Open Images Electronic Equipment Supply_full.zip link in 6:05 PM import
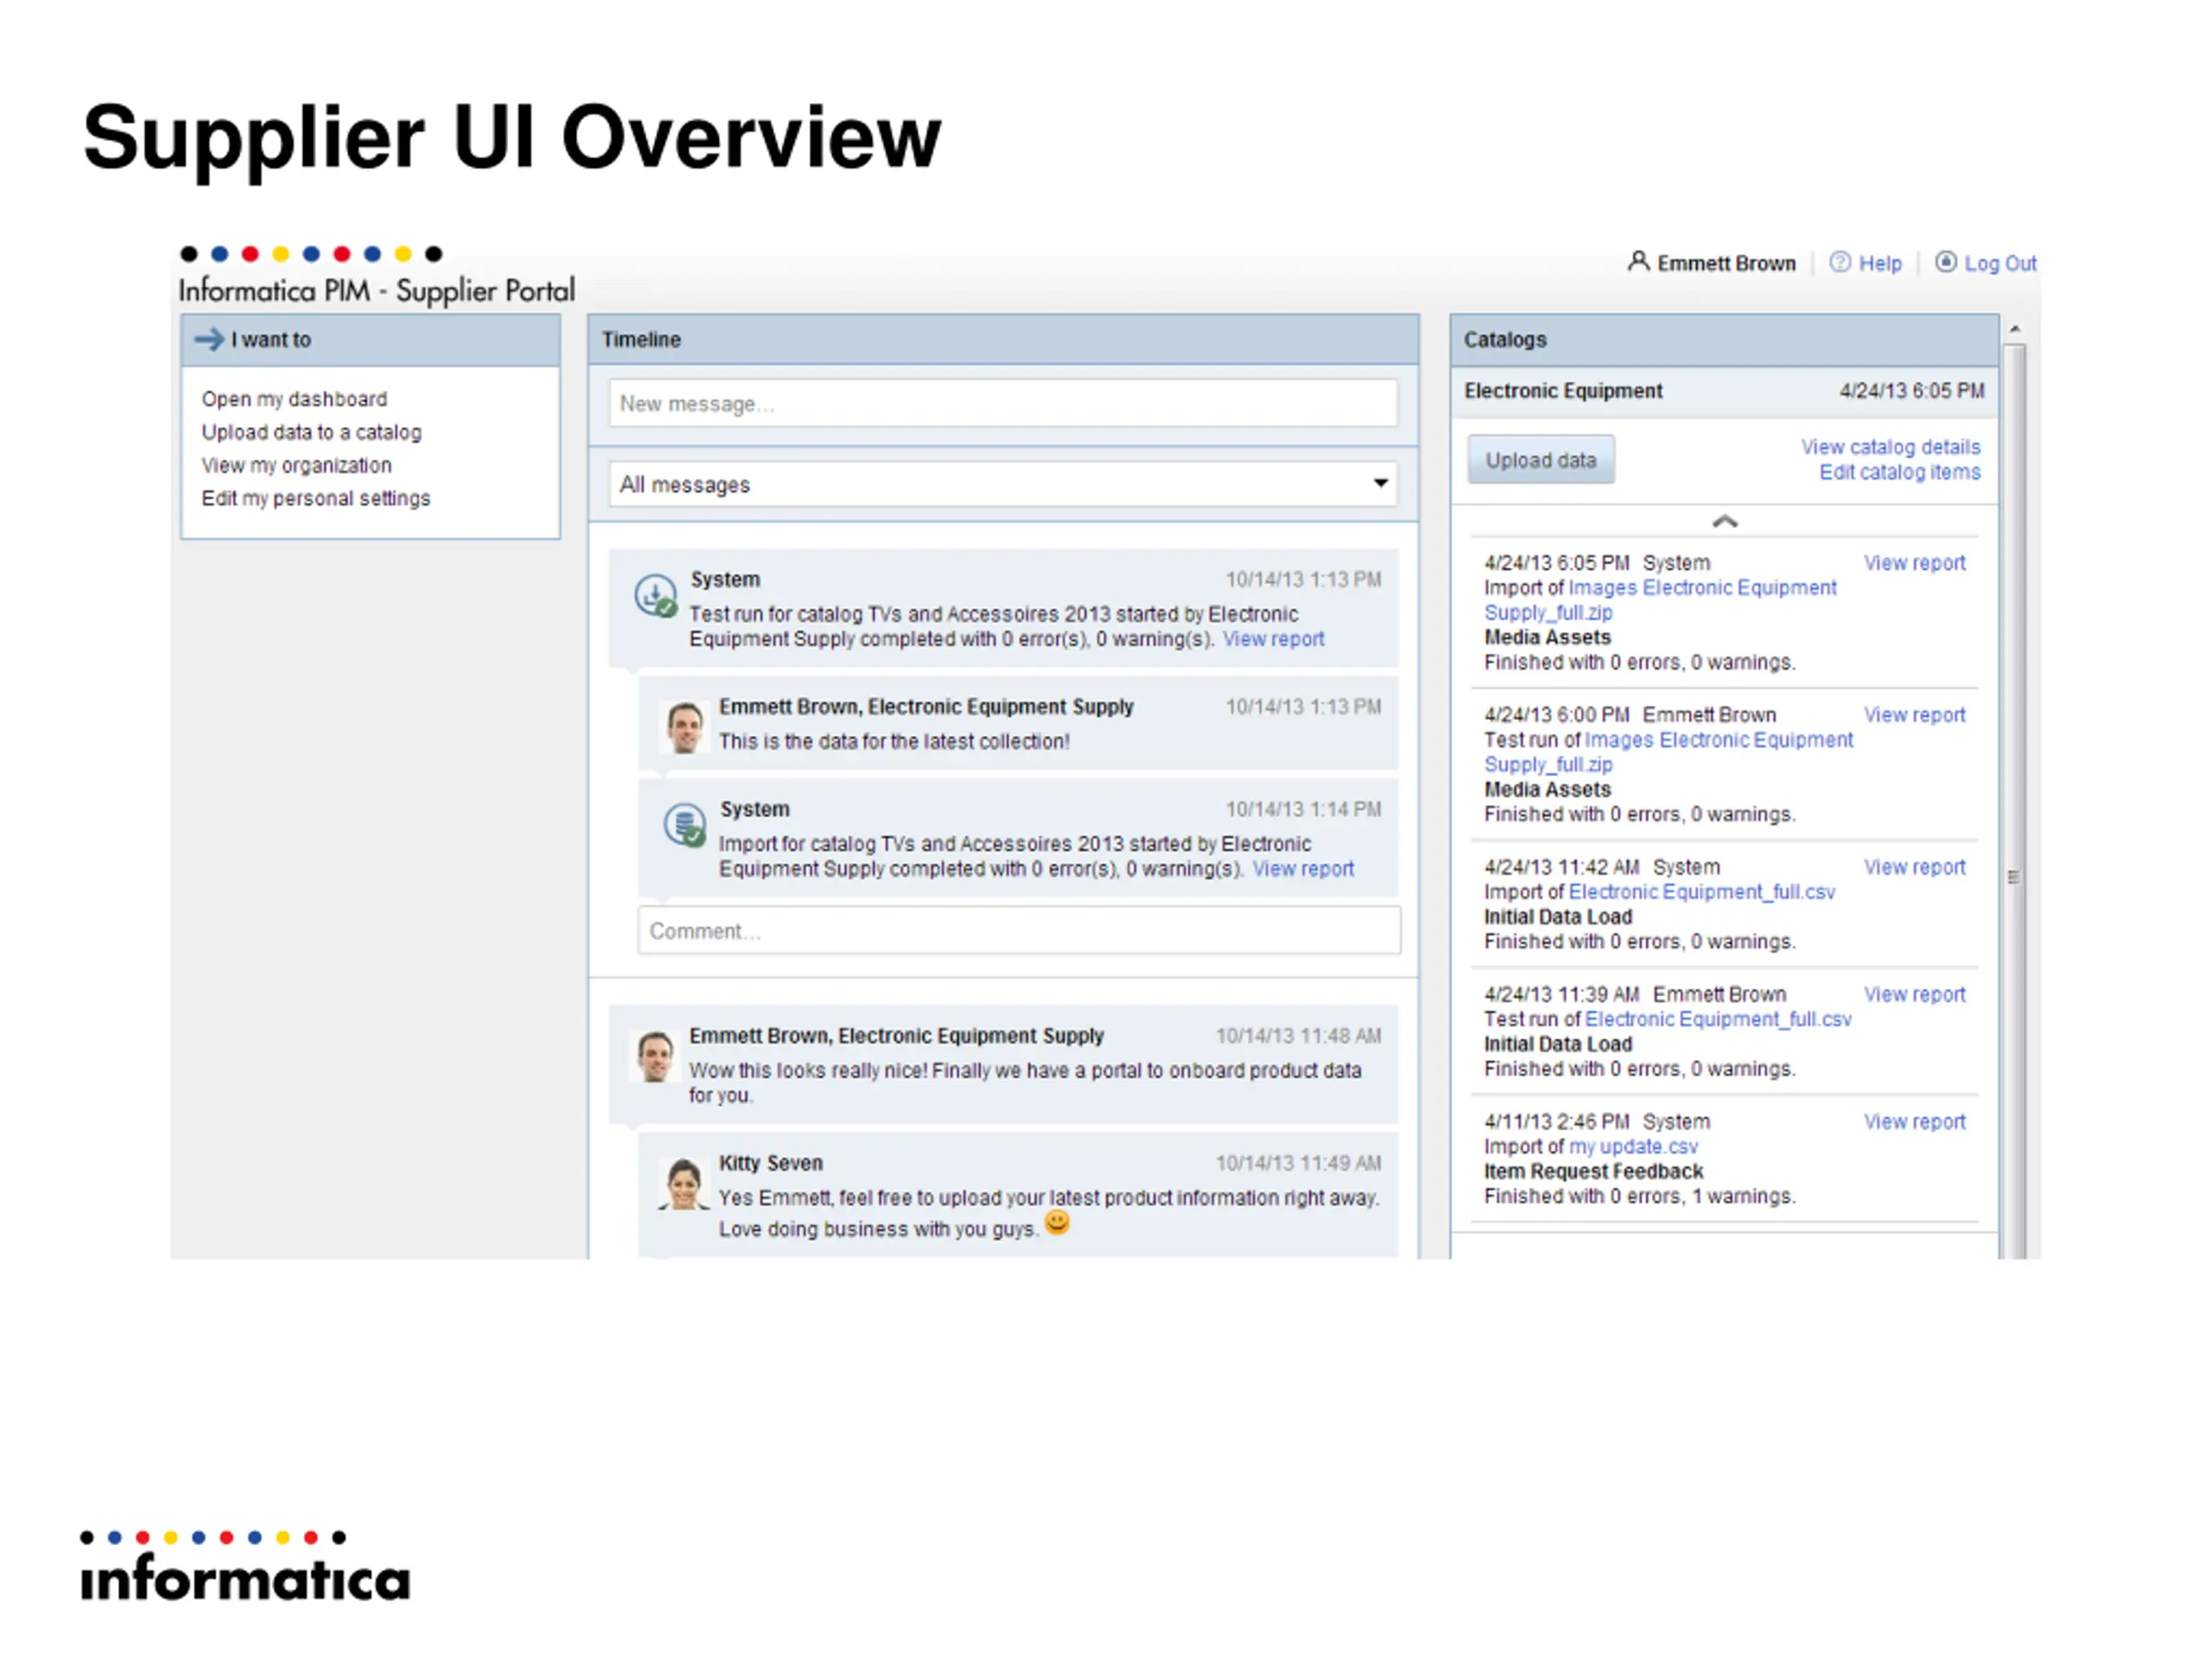The height and width of the screenshot is (1659, 2212). [1660, 600]
